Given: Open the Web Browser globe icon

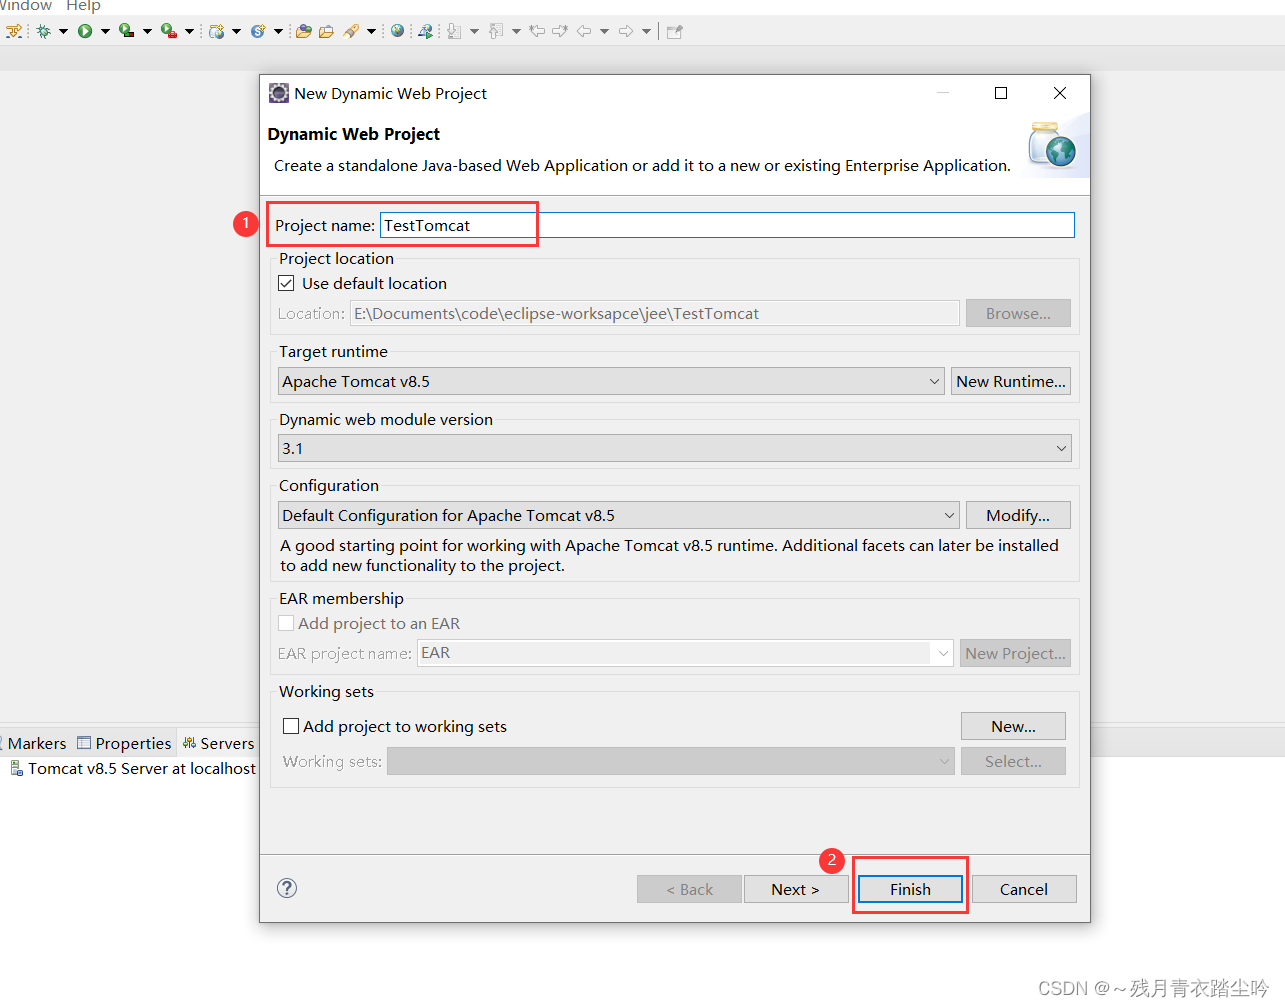Looking at the screenshot, I should click(x=397, y=30).
